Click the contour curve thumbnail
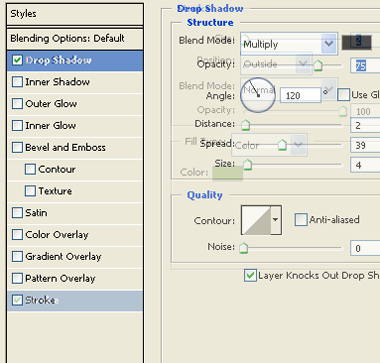The height and width of the screenshot is (363, 380). pyautogui.click(x=256, y=220)
